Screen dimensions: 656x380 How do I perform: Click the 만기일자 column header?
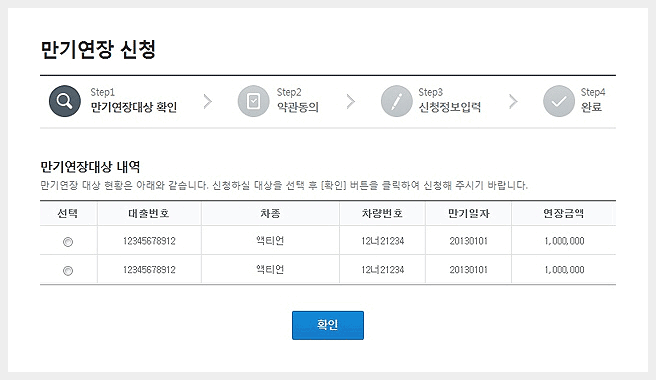pyautogui.click(x=469, y=213)
